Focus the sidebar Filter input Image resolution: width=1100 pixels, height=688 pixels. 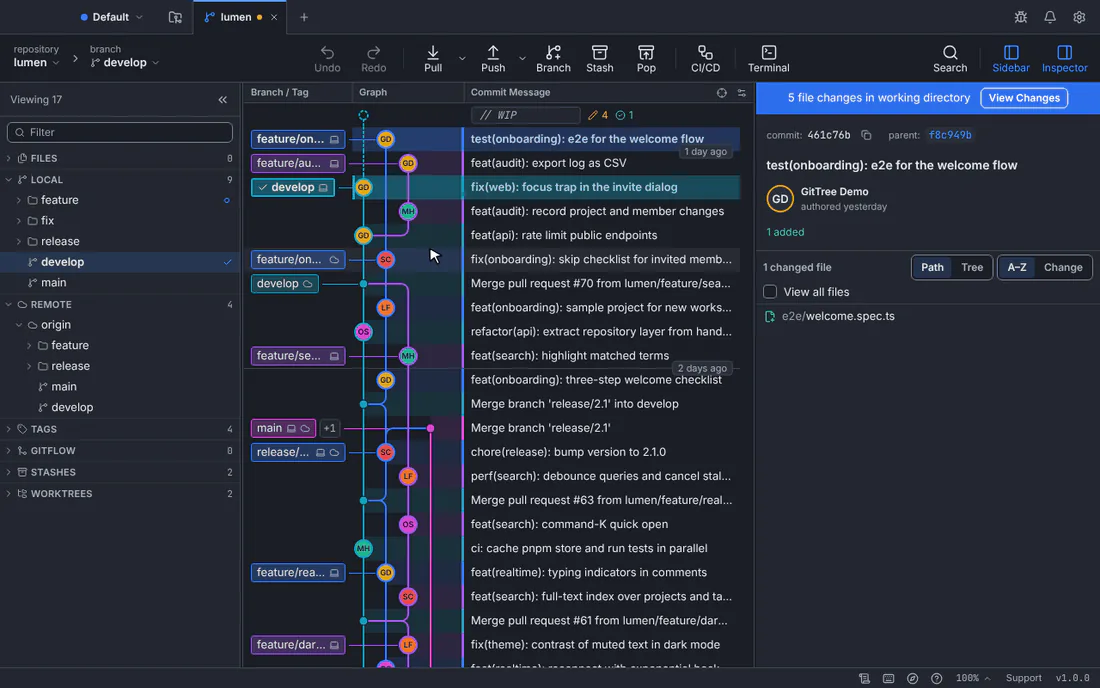120,132
